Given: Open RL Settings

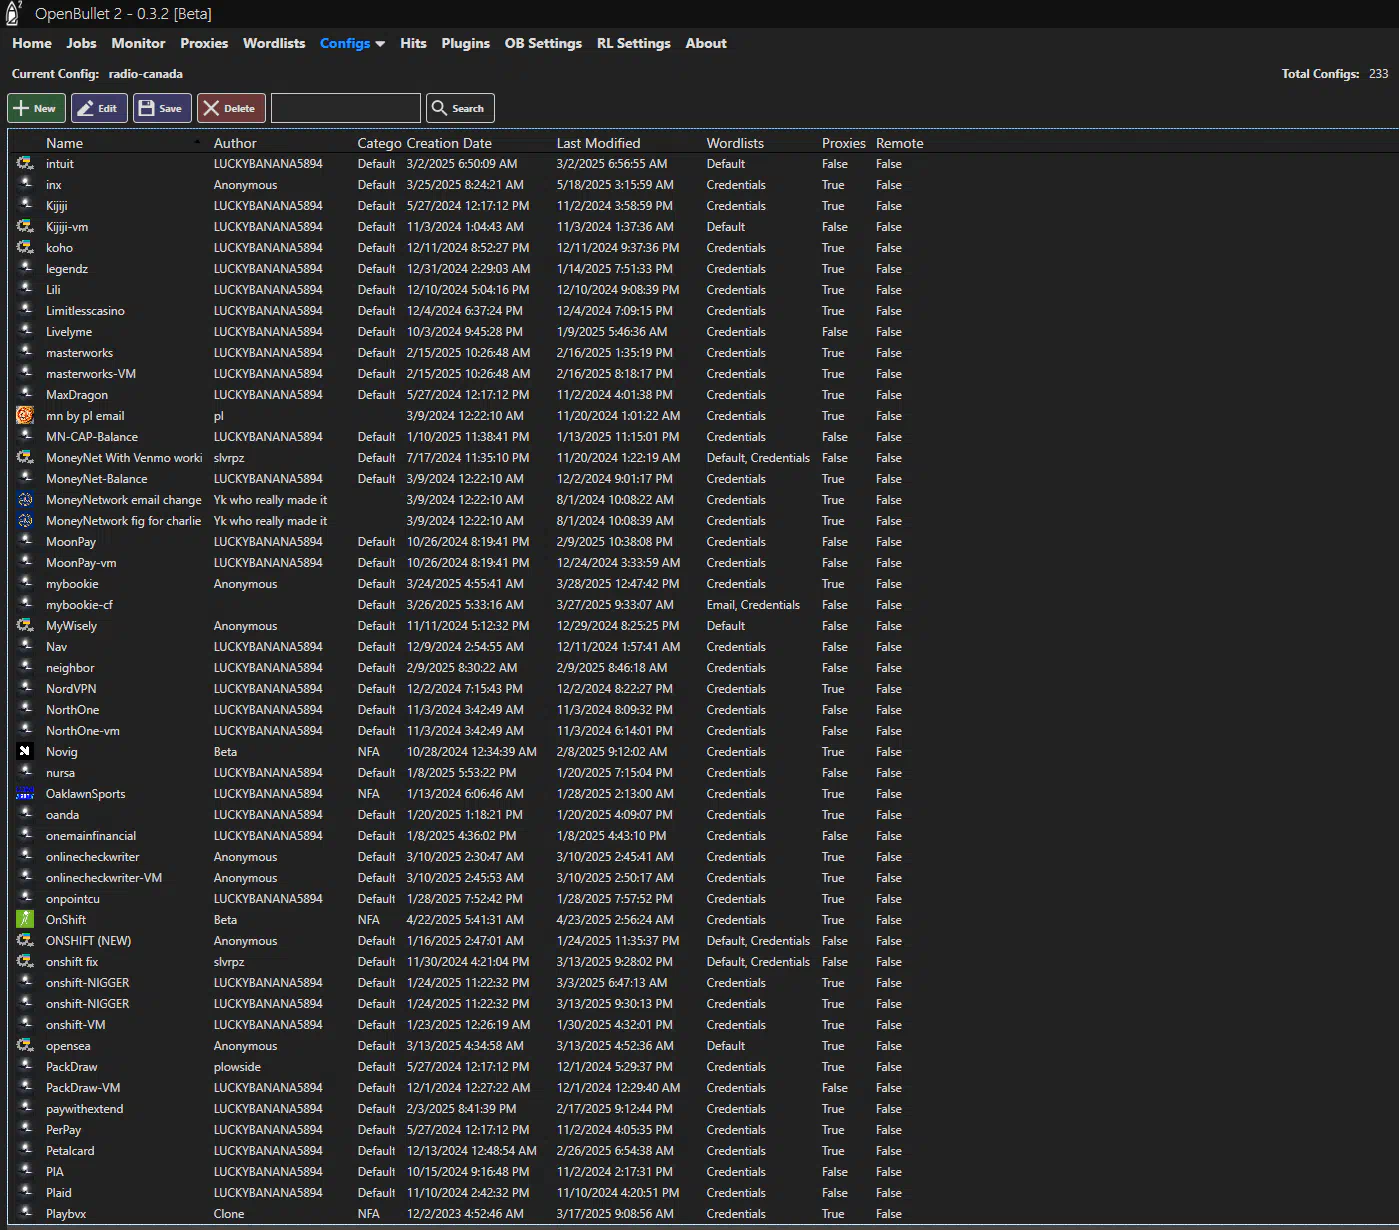Looking at the screenshot, I should click(634, 44).
